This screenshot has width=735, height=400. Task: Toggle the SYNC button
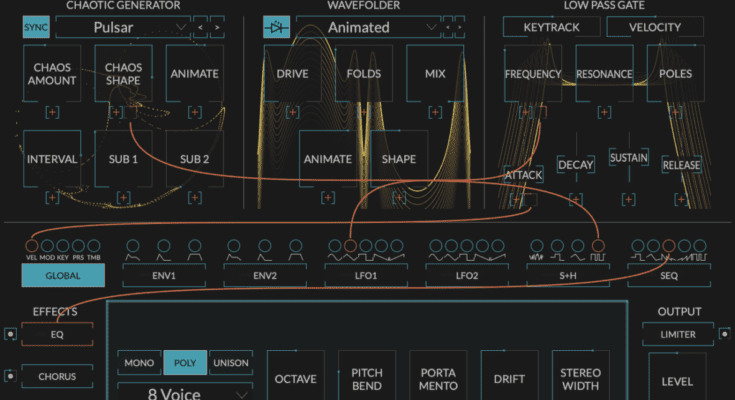tap(35, 27)
